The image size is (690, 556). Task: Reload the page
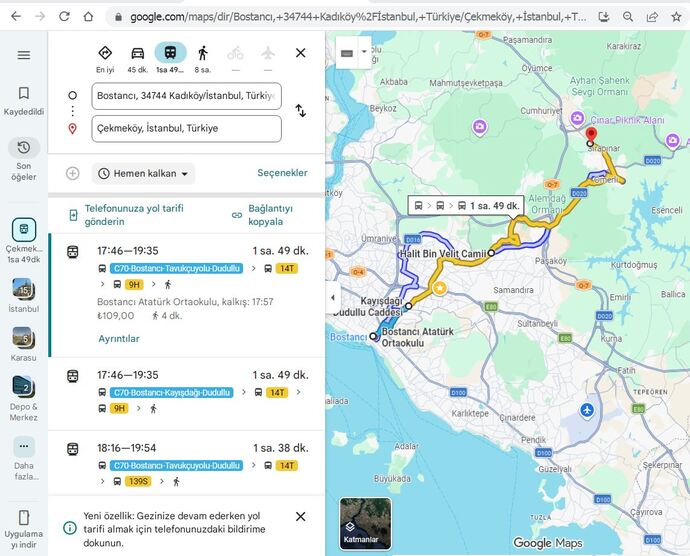(64, 17)
